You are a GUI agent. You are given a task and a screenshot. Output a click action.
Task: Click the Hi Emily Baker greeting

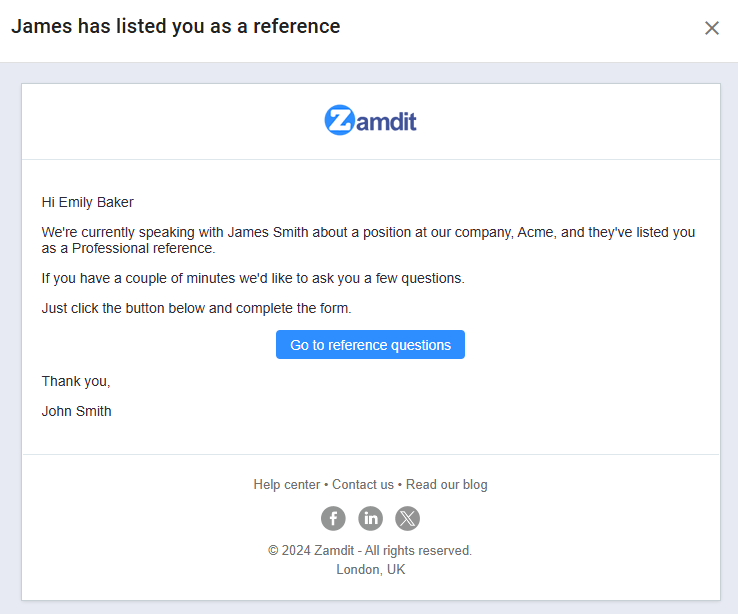[x=88, y=202]
